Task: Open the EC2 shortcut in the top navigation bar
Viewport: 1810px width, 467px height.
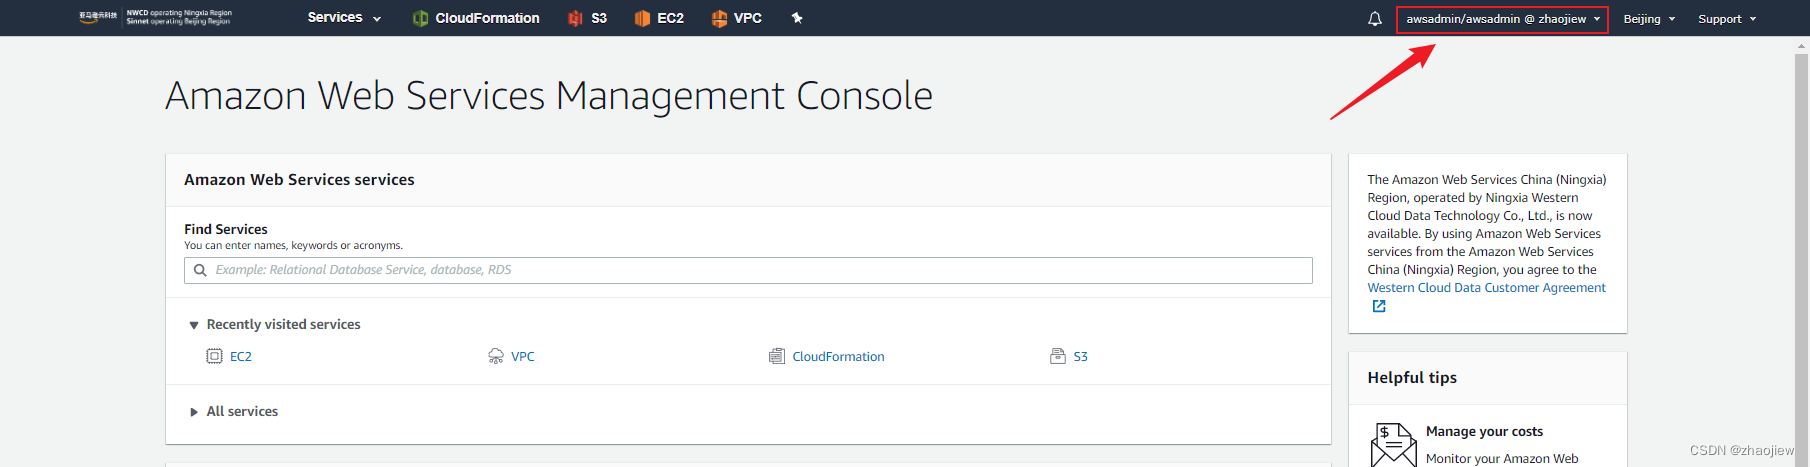Action: click(x=659, y=18)
